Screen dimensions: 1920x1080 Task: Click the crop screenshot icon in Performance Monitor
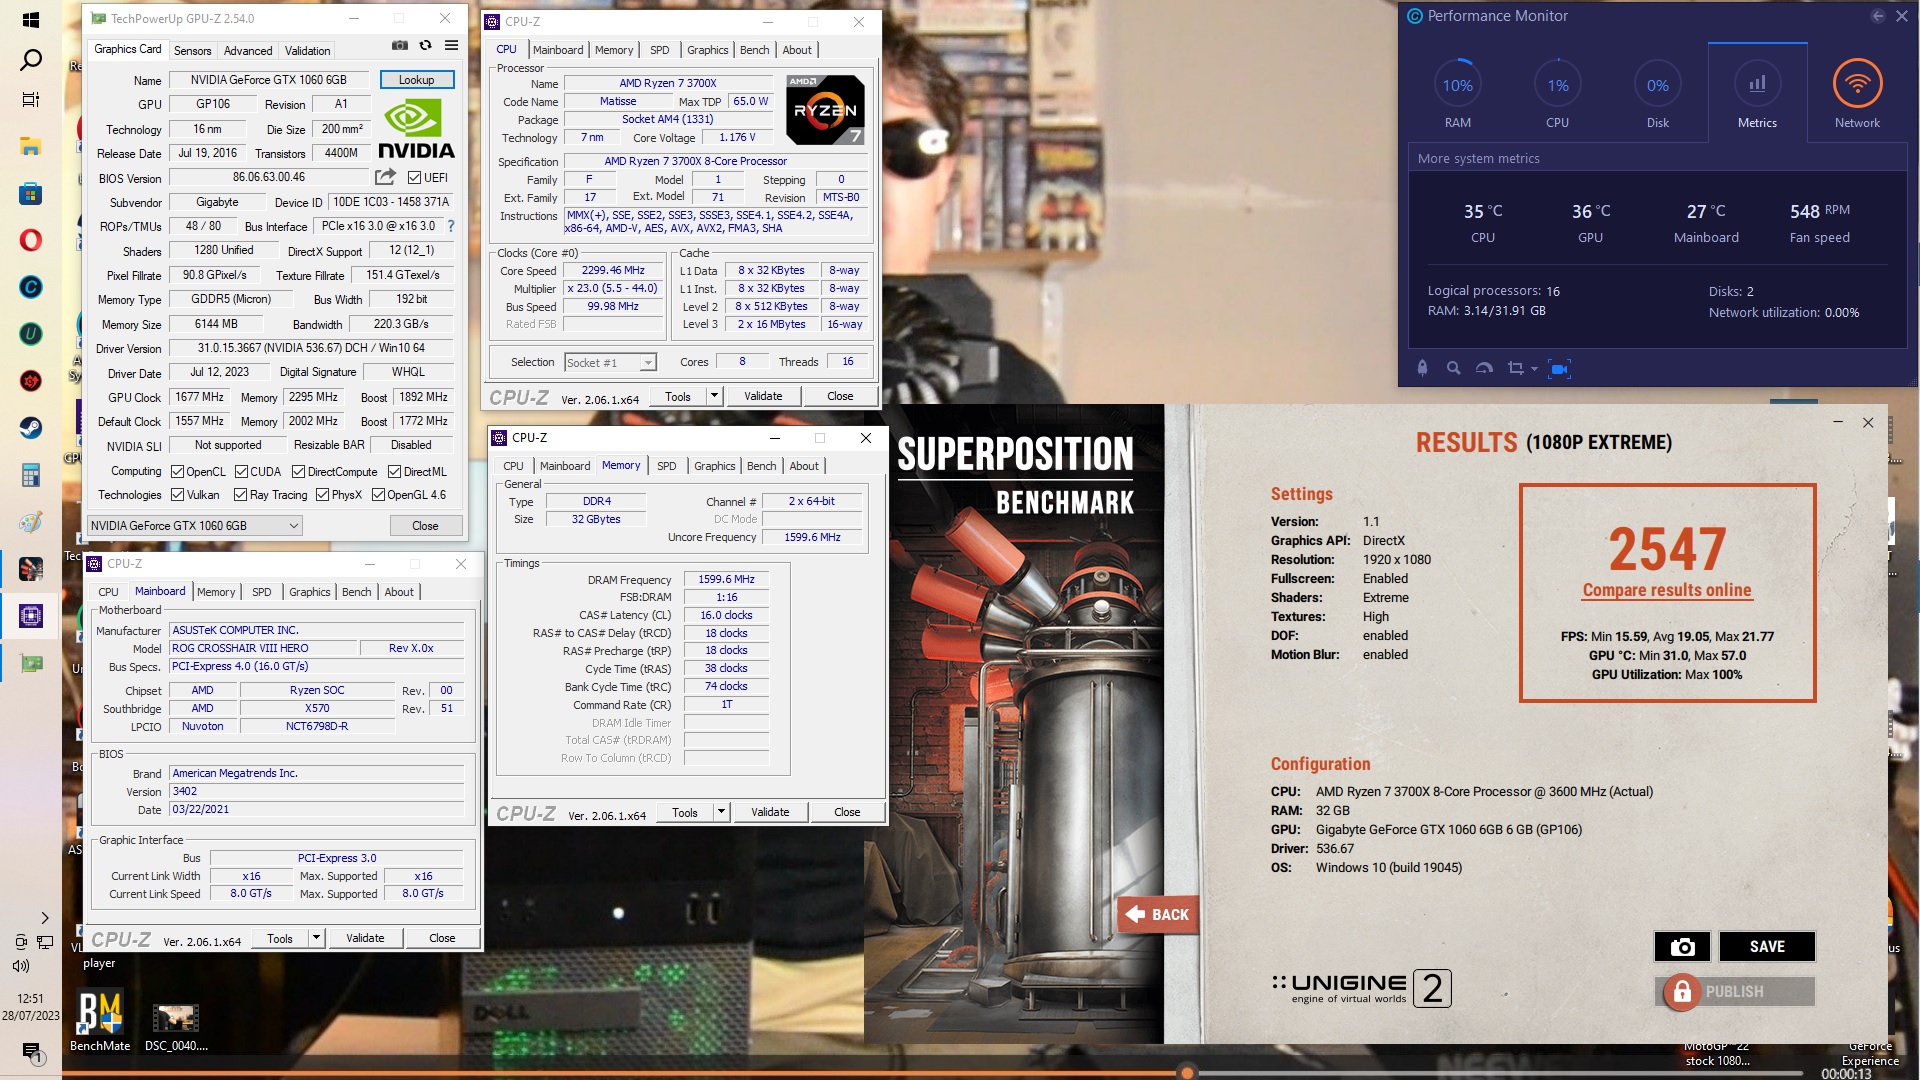coord(1515,368)
